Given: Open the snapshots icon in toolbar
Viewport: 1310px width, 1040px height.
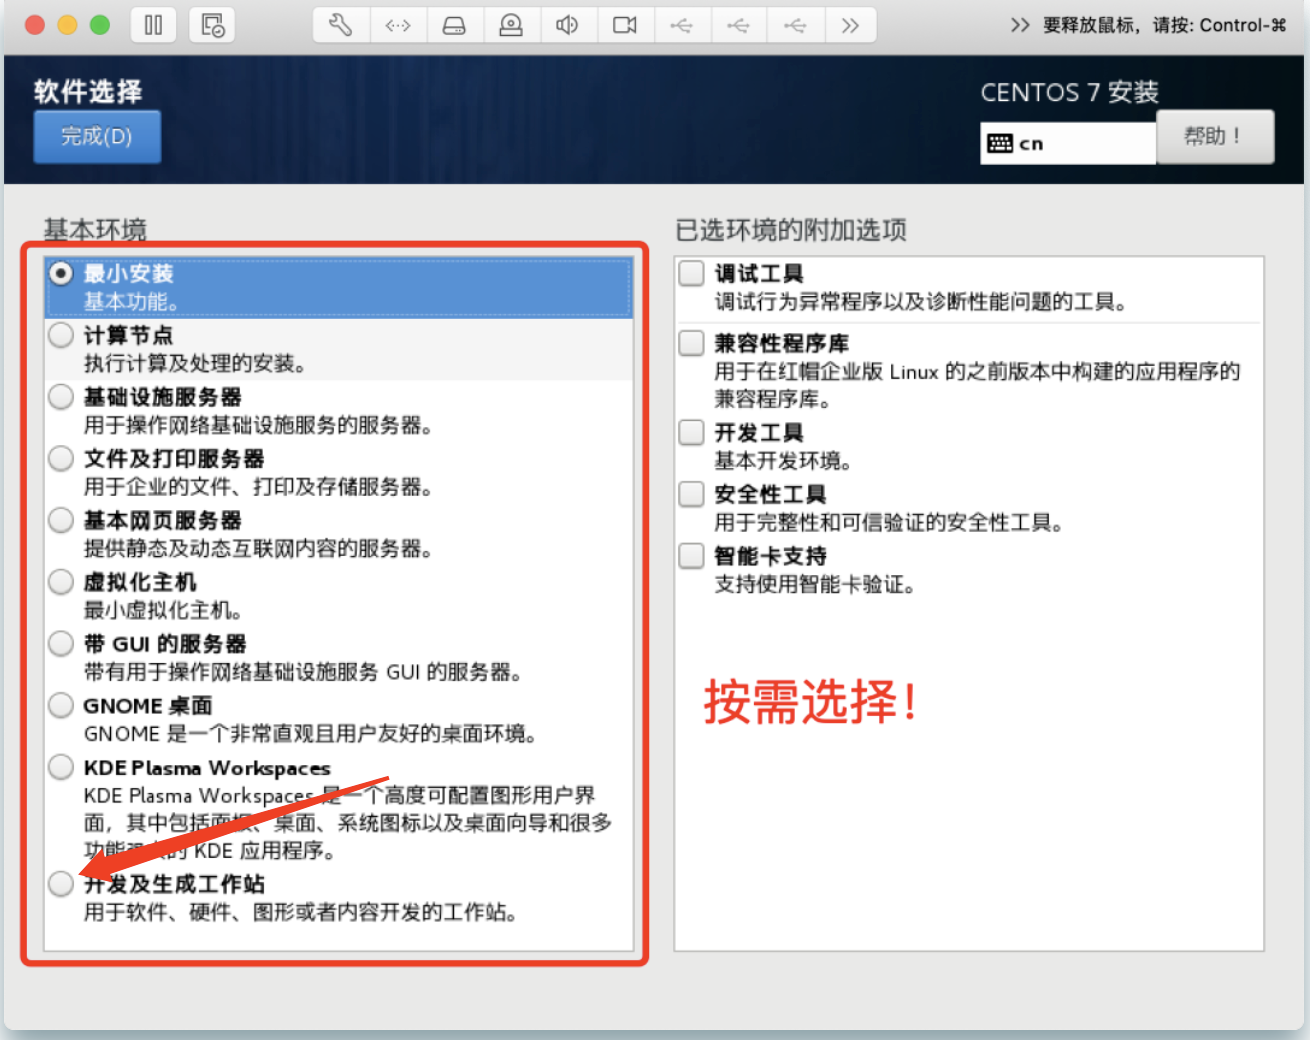Looking at the screenshot, I should pos(212,25).
